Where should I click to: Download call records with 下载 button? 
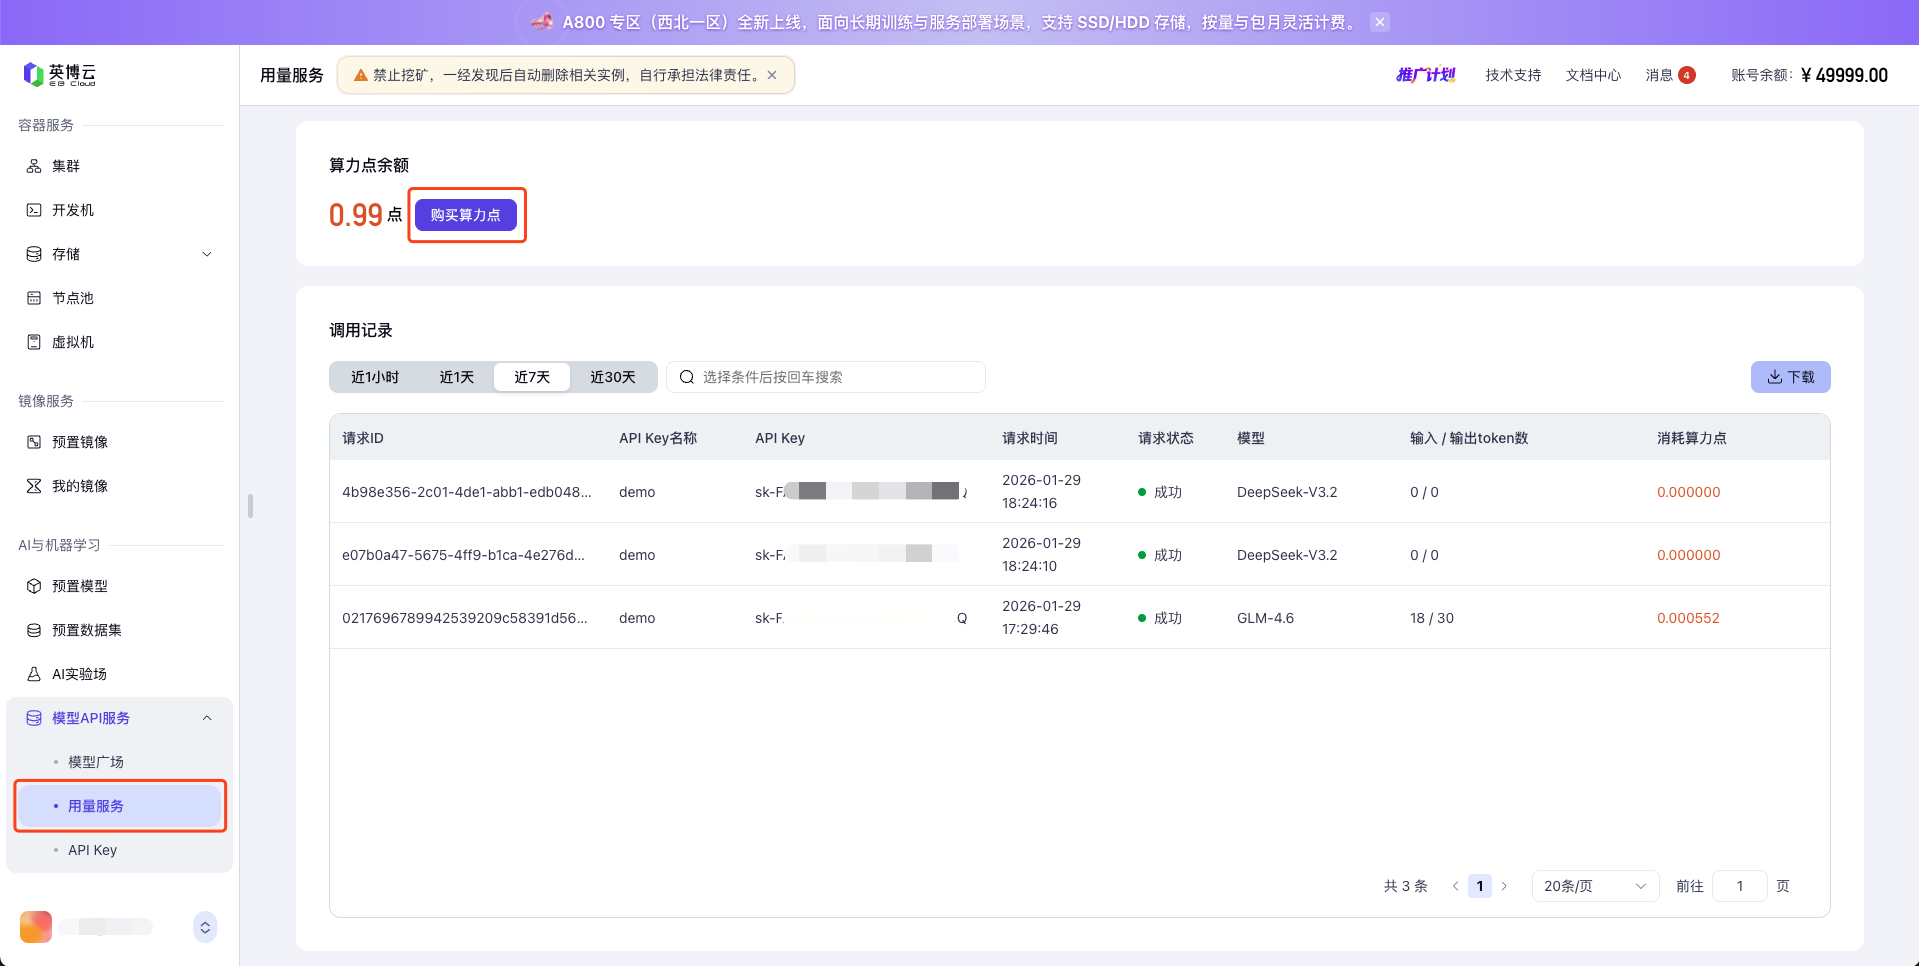(x=1790, y=377)
